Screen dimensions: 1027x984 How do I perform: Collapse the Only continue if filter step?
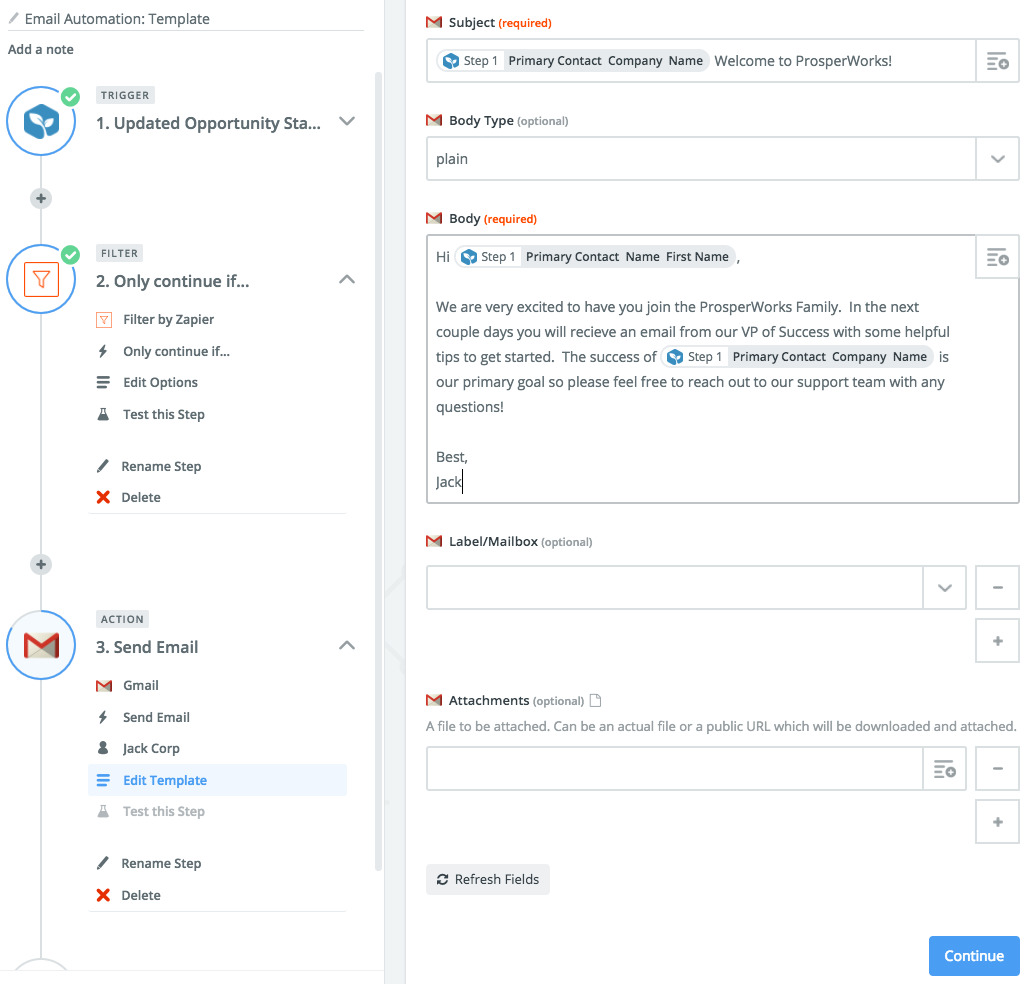347,280
